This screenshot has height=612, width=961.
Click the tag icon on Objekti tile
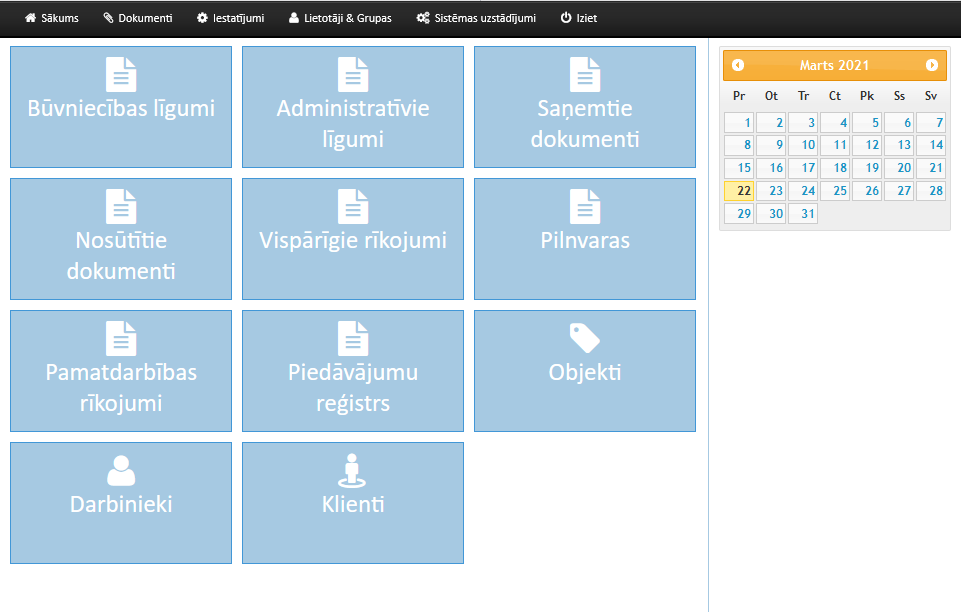[585, 338]
